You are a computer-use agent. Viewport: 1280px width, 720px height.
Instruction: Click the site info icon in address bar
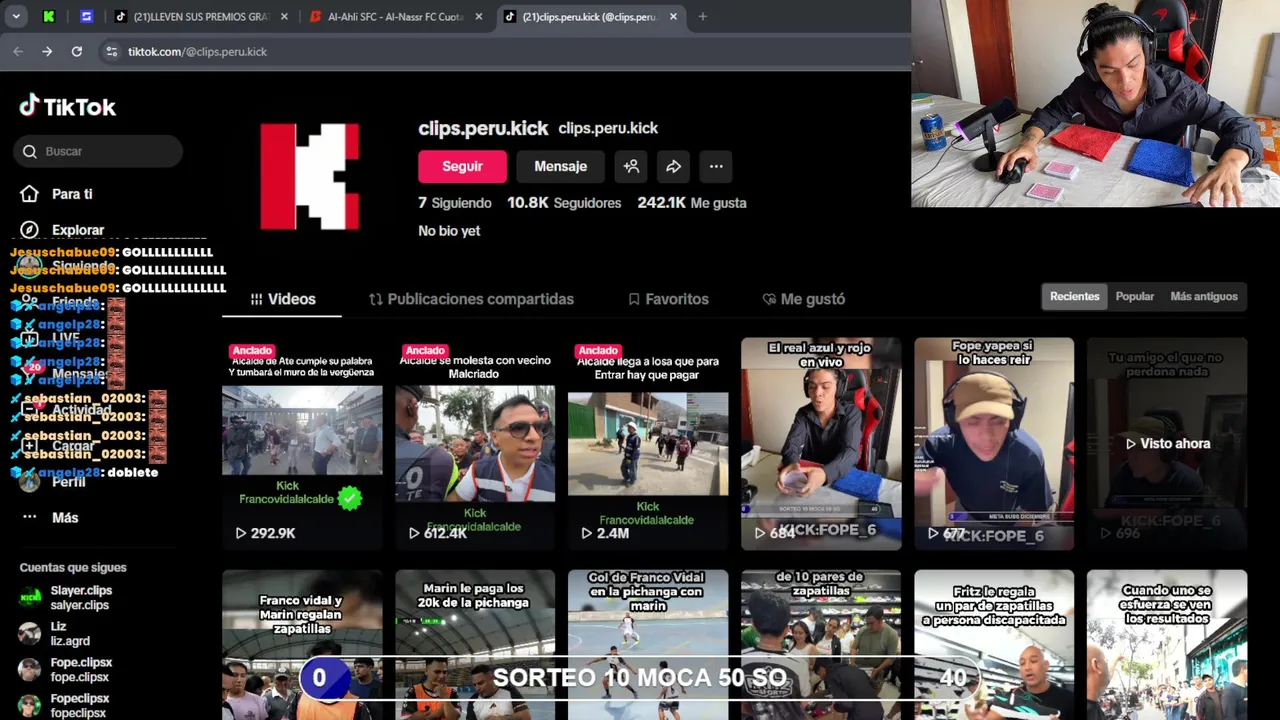point(111,51)
